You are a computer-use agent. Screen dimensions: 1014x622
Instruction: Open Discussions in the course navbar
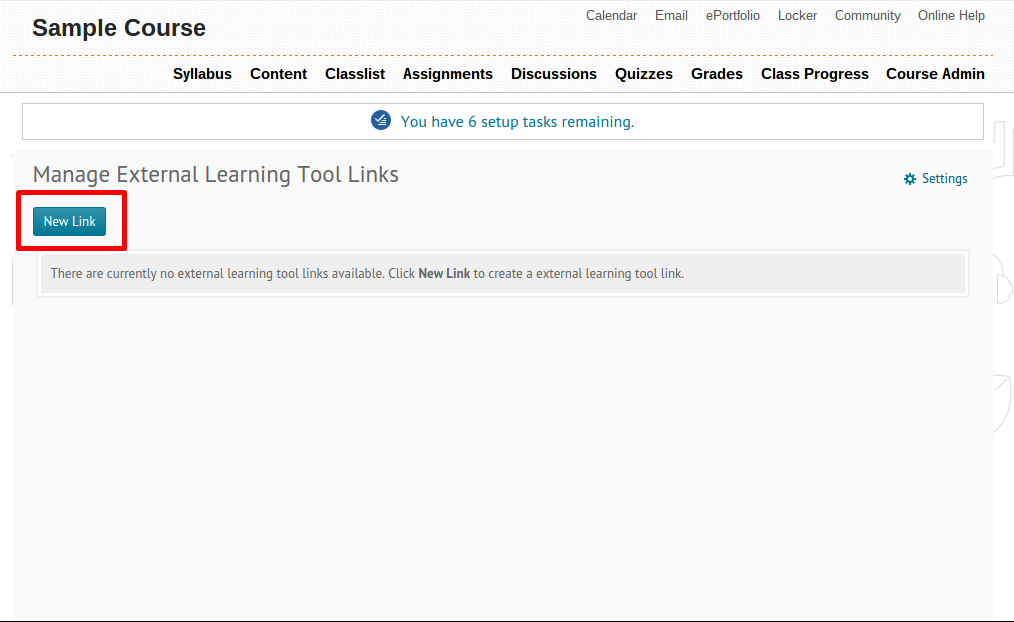pos(554,74)
